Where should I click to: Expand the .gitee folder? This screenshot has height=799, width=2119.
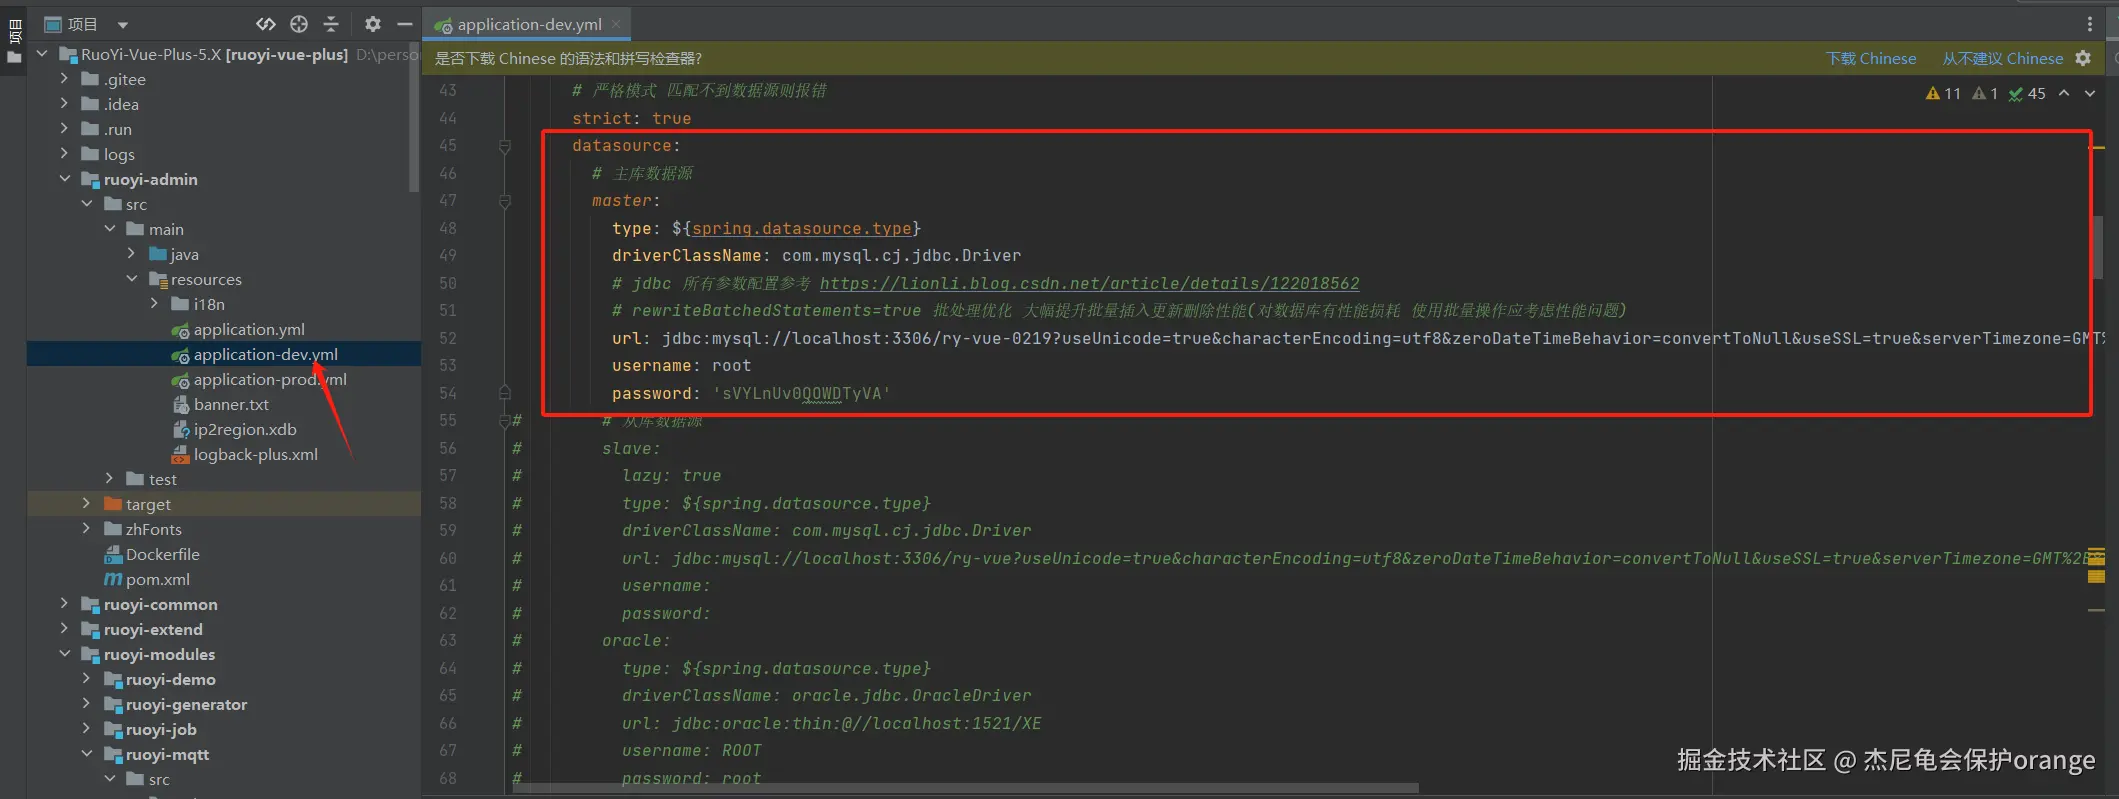point(65,79)
